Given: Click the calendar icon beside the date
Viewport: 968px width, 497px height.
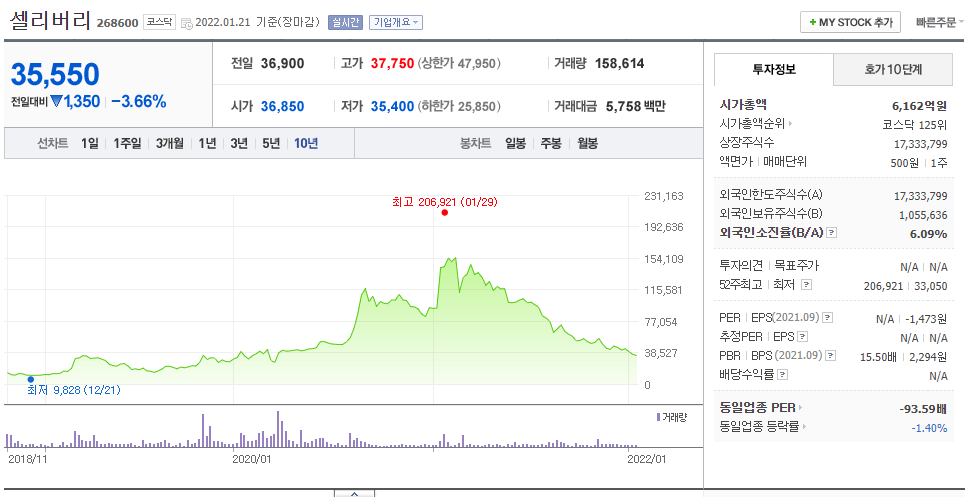Looking at the screenshot, I should [x=186, y=23].
